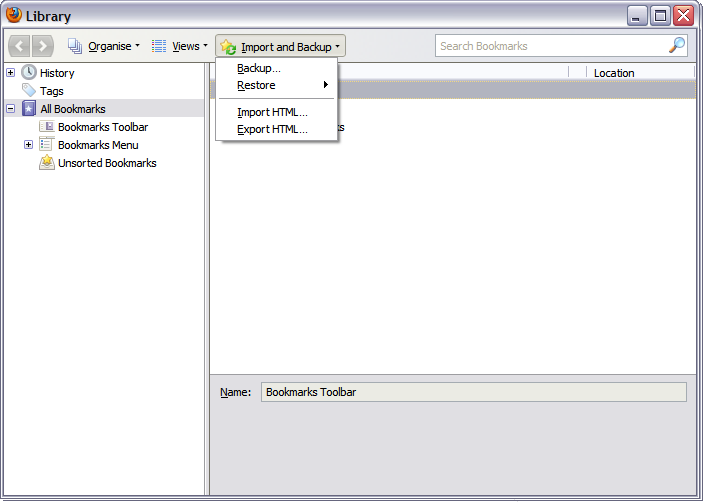This screenshot has height=502, width=703.
Task: Go forward with the right arrow button
Action: [43, 46]
